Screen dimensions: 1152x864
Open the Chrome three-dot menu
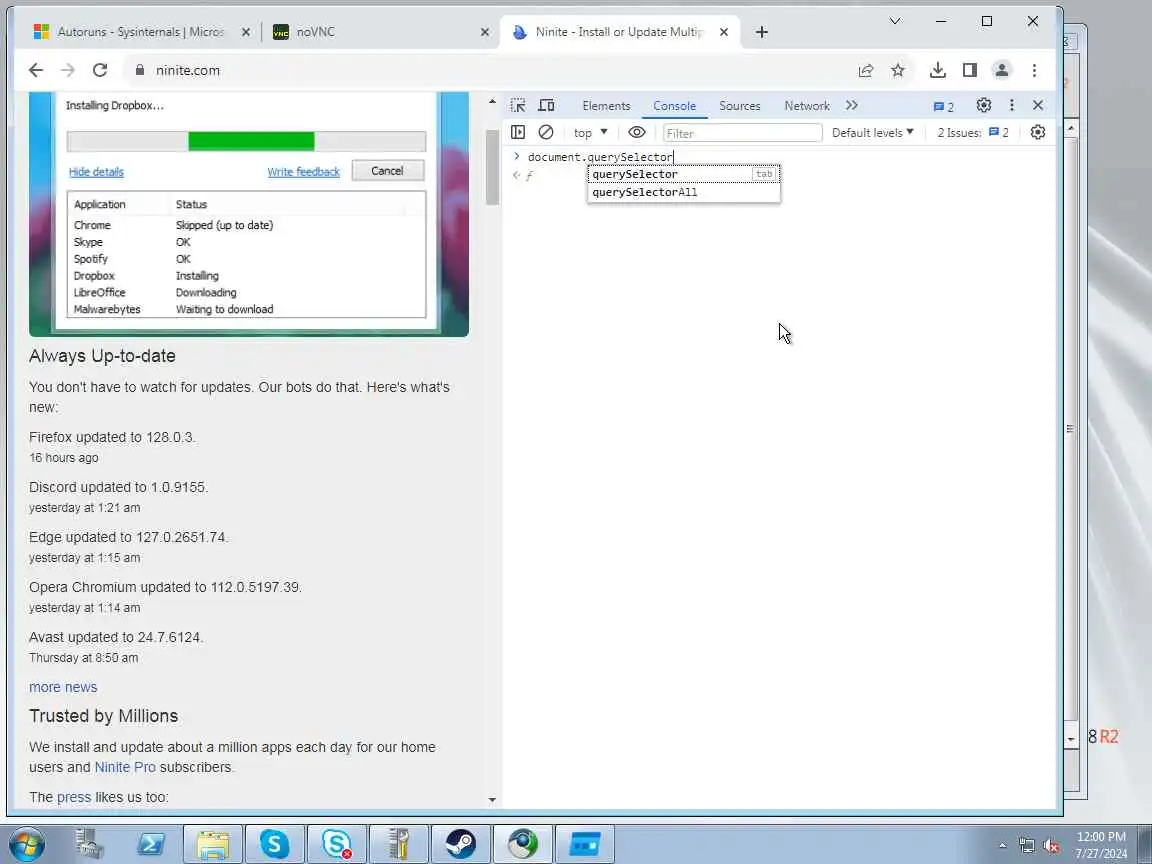(1034, 71)
